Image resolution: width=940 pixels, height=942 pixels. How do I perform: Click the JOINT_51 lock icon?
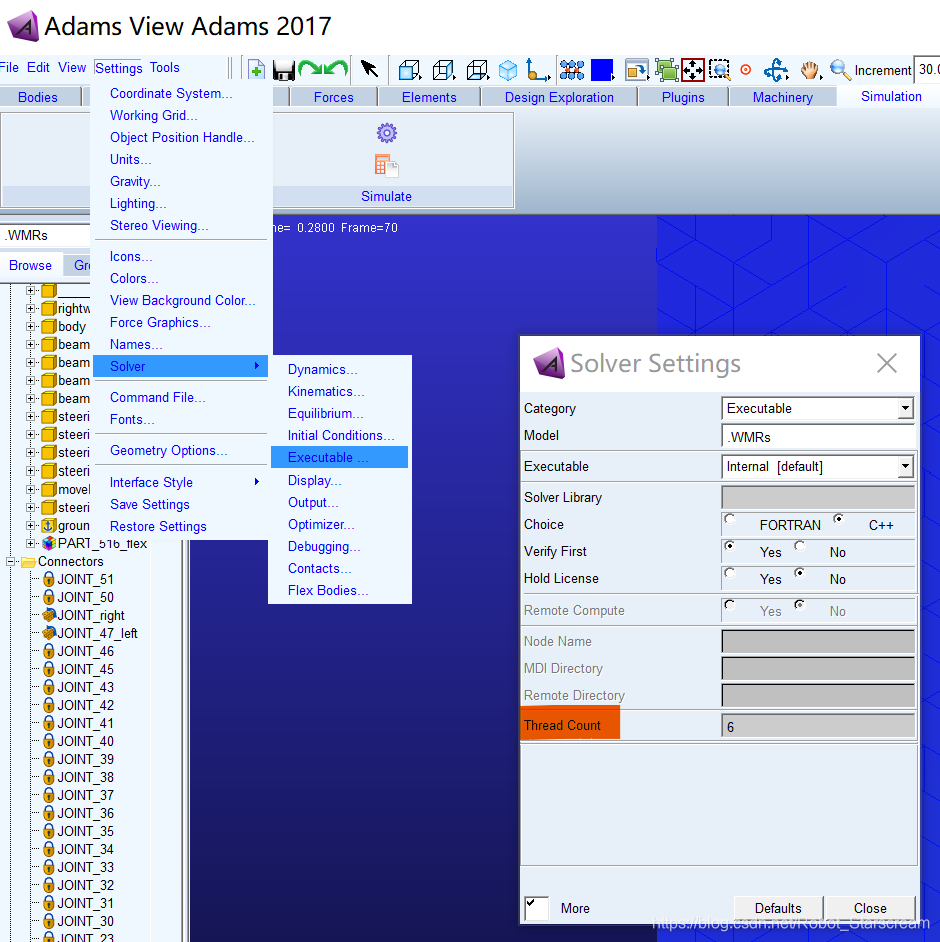point(49,579)
